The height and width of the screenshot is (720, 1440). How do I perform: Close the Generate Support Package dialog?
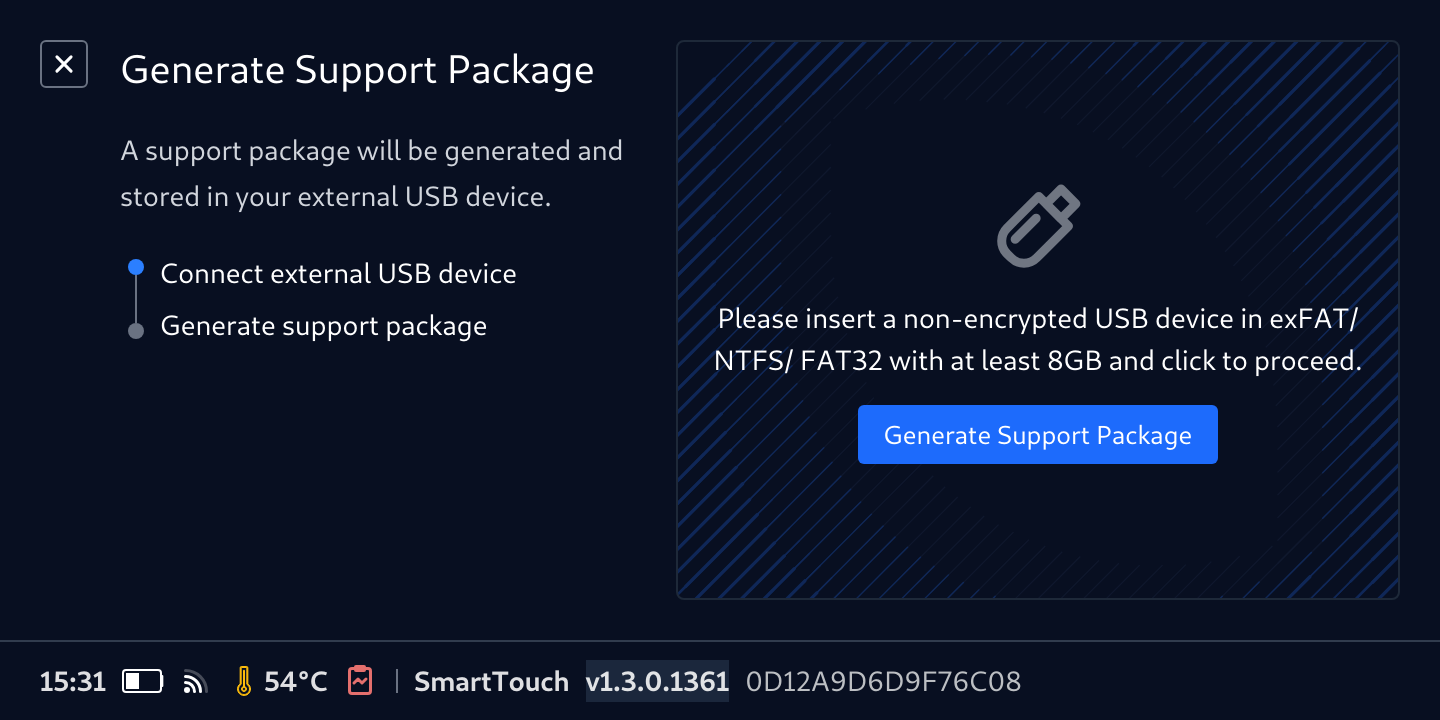pyautogui.click(x=64, y=65)
